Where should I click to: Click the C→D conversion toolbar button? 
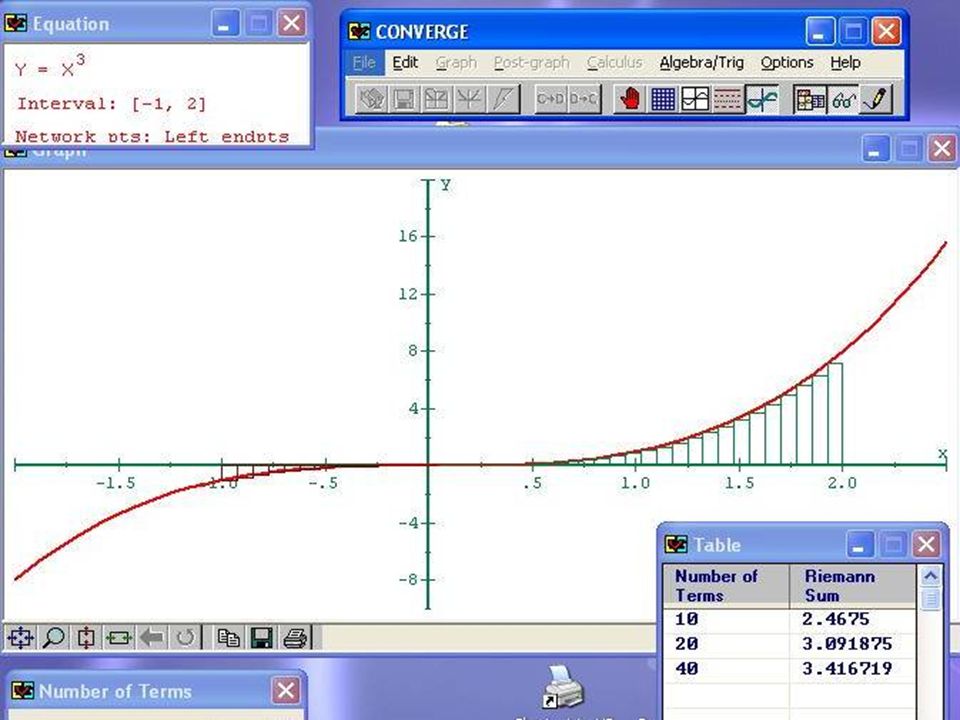550,99
